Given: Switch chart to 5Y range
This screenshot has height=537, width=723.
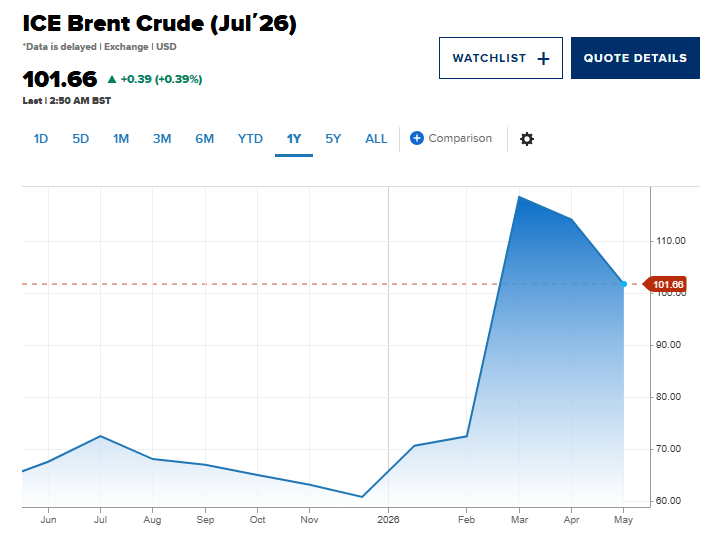Looking at the screenshot, I should (333, 139).
